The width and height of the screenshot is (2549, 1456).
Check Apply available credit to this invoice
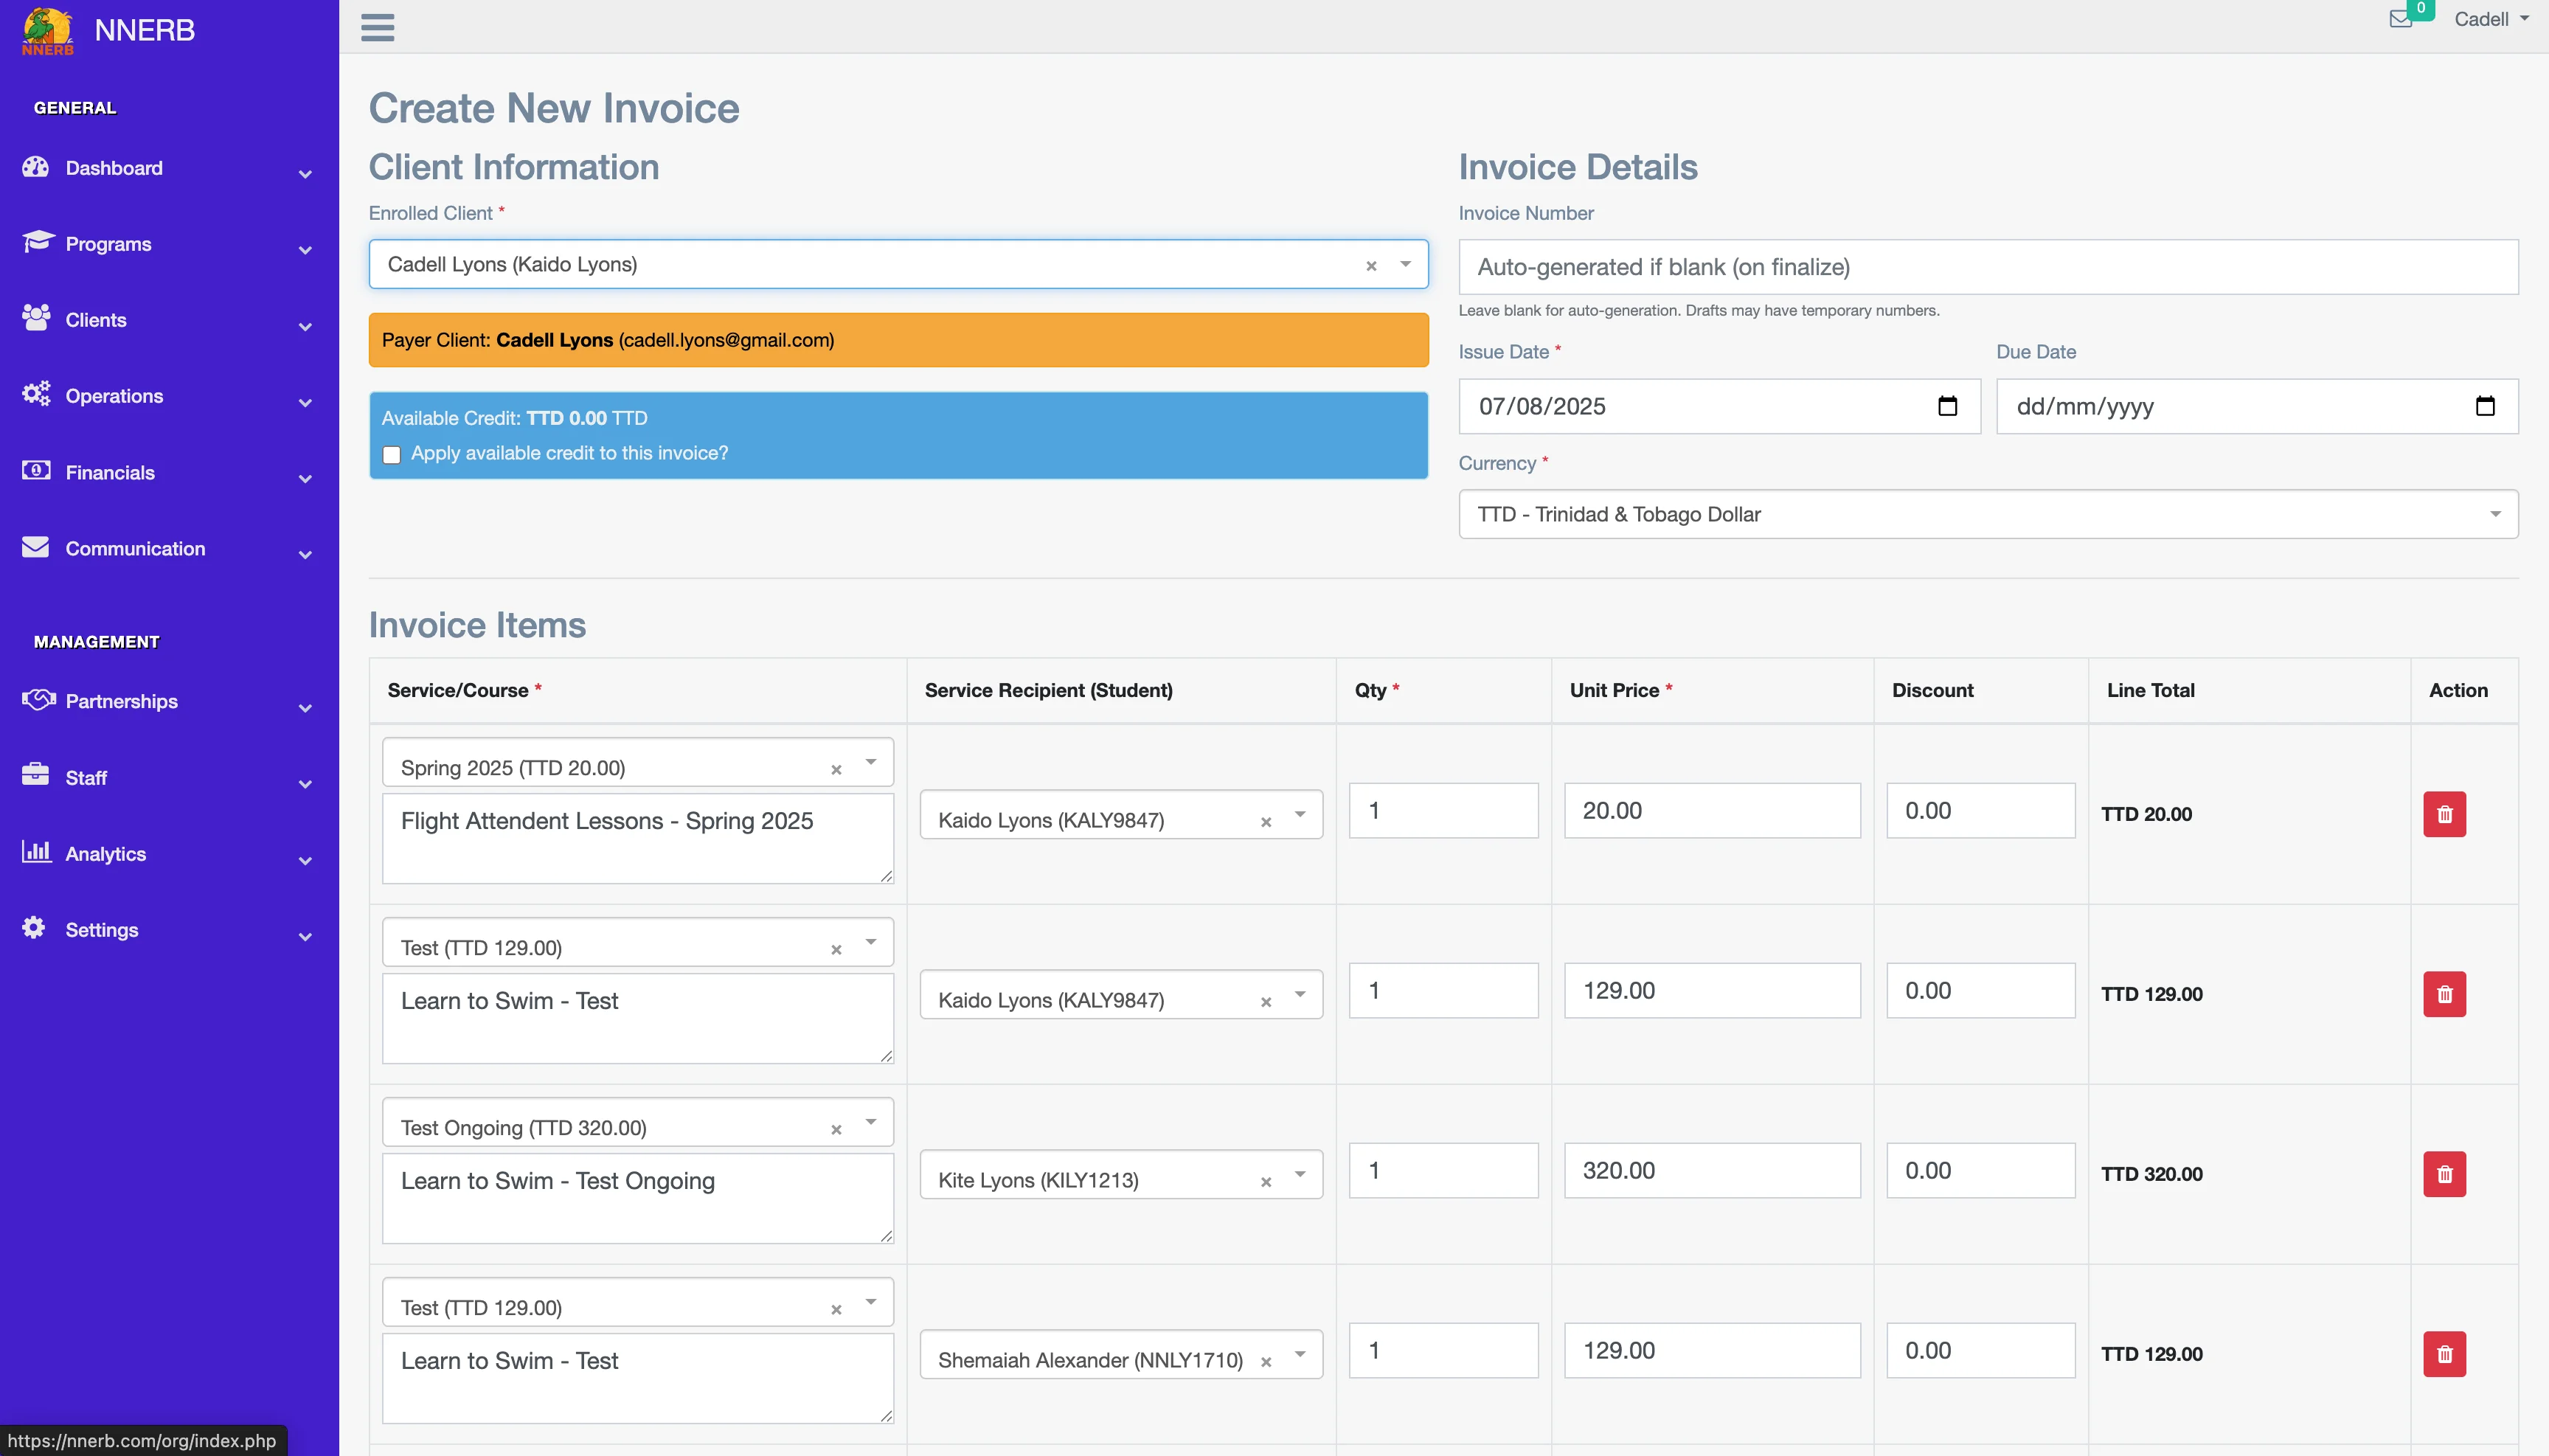coord(392,455)
